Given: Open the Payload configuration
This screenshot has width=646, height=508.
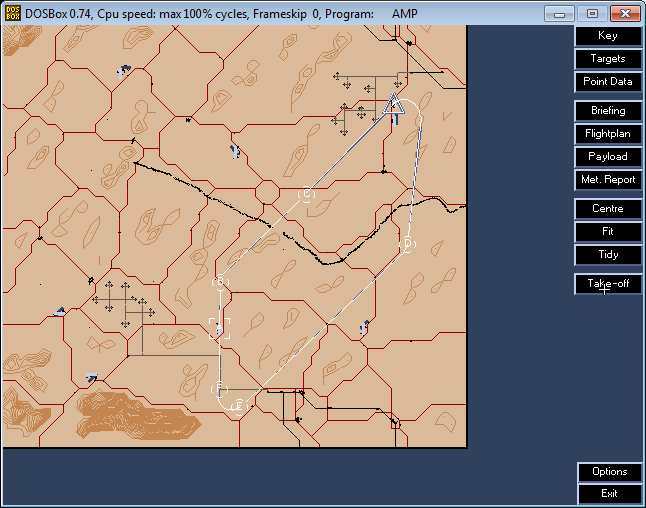Looking at the screenshot, I should point(607,157).
